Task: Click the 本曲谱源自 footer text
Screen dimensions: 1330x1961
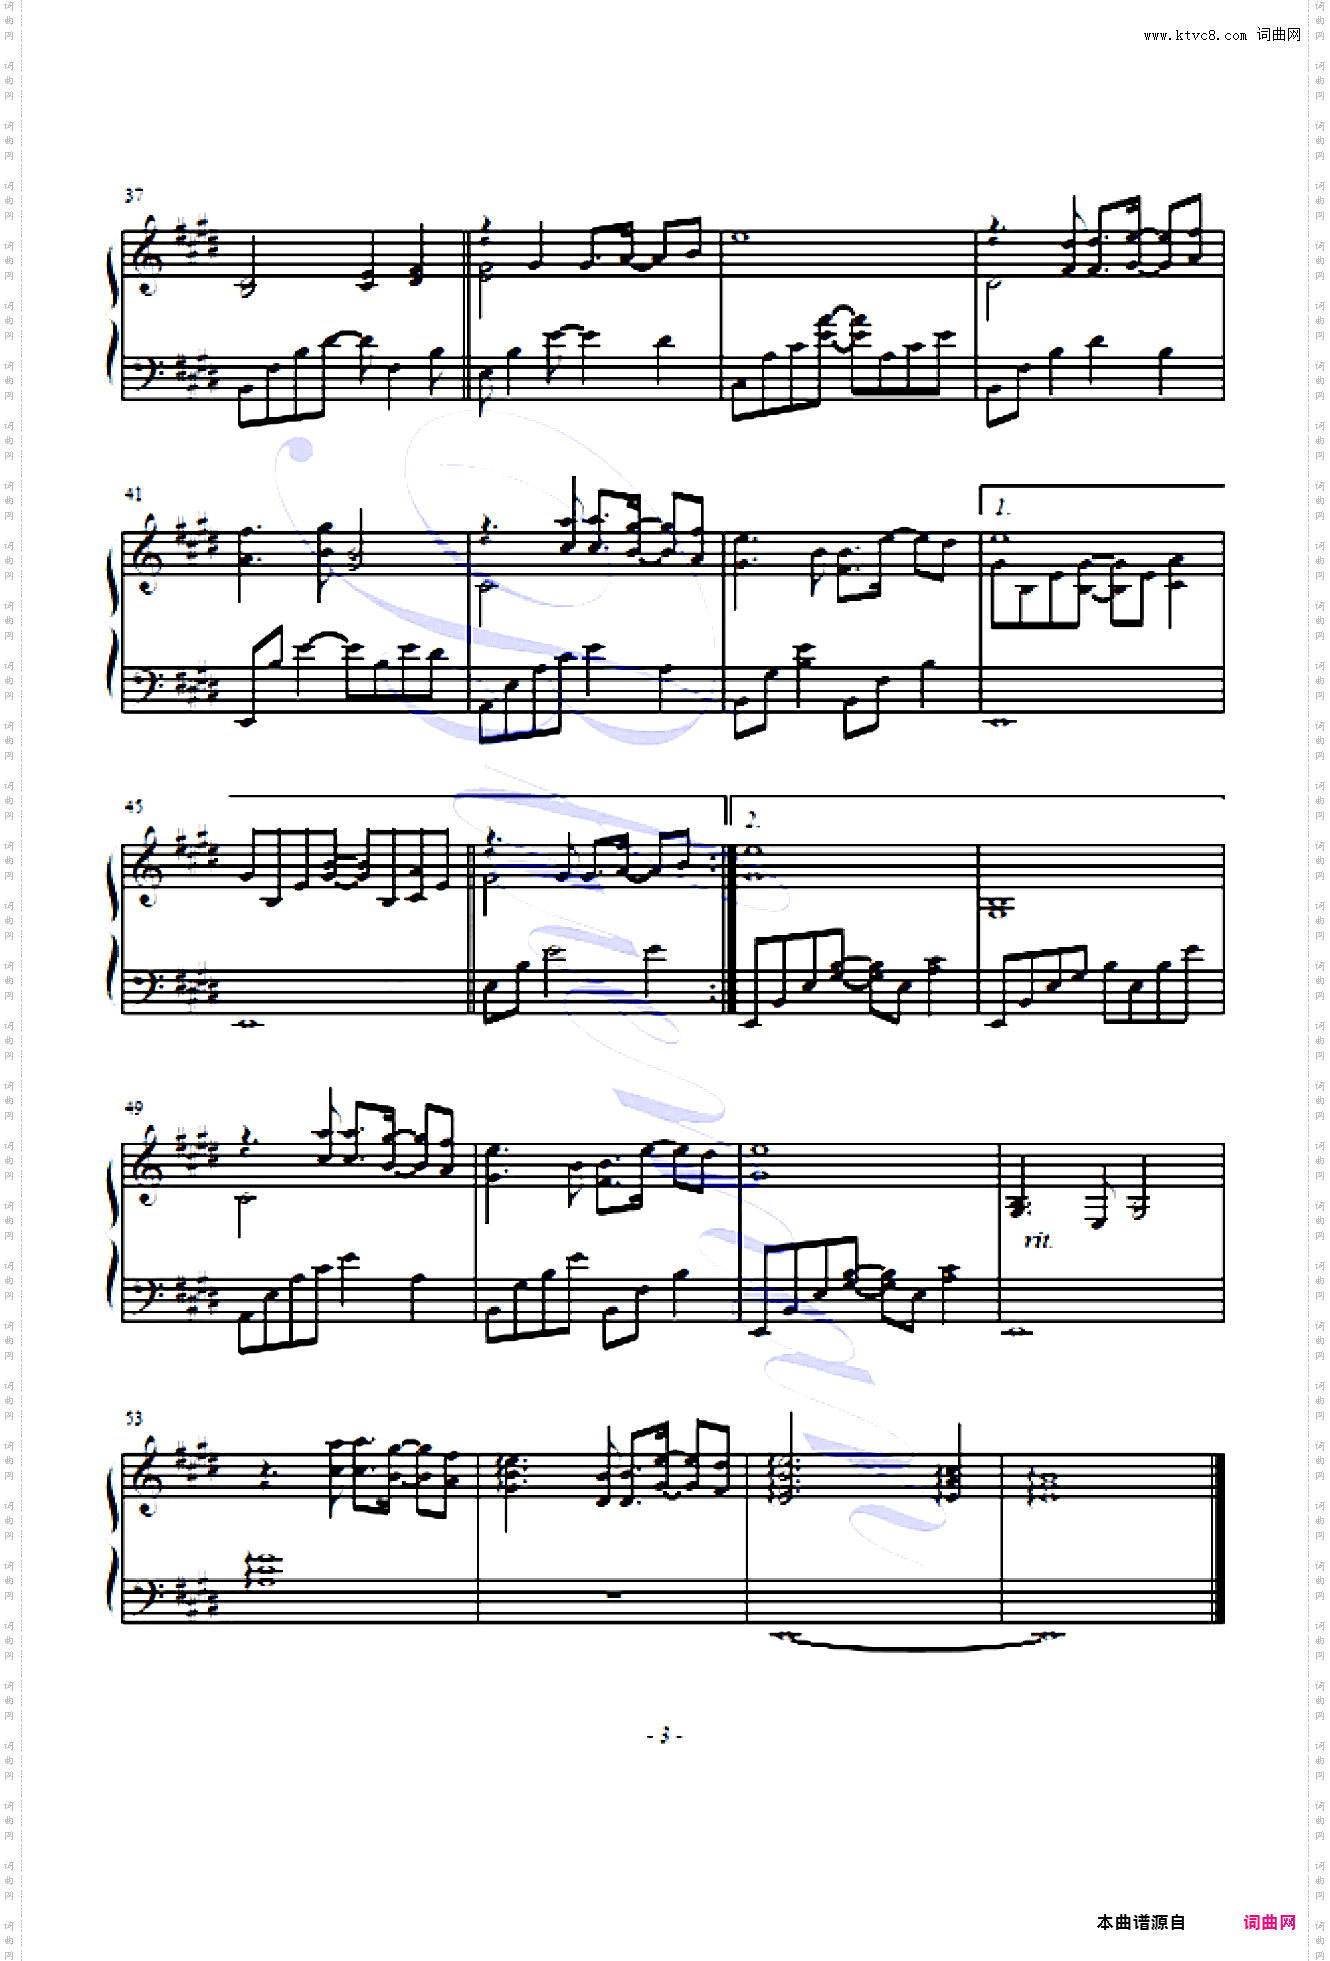Action: (x=1141, y=1921)
